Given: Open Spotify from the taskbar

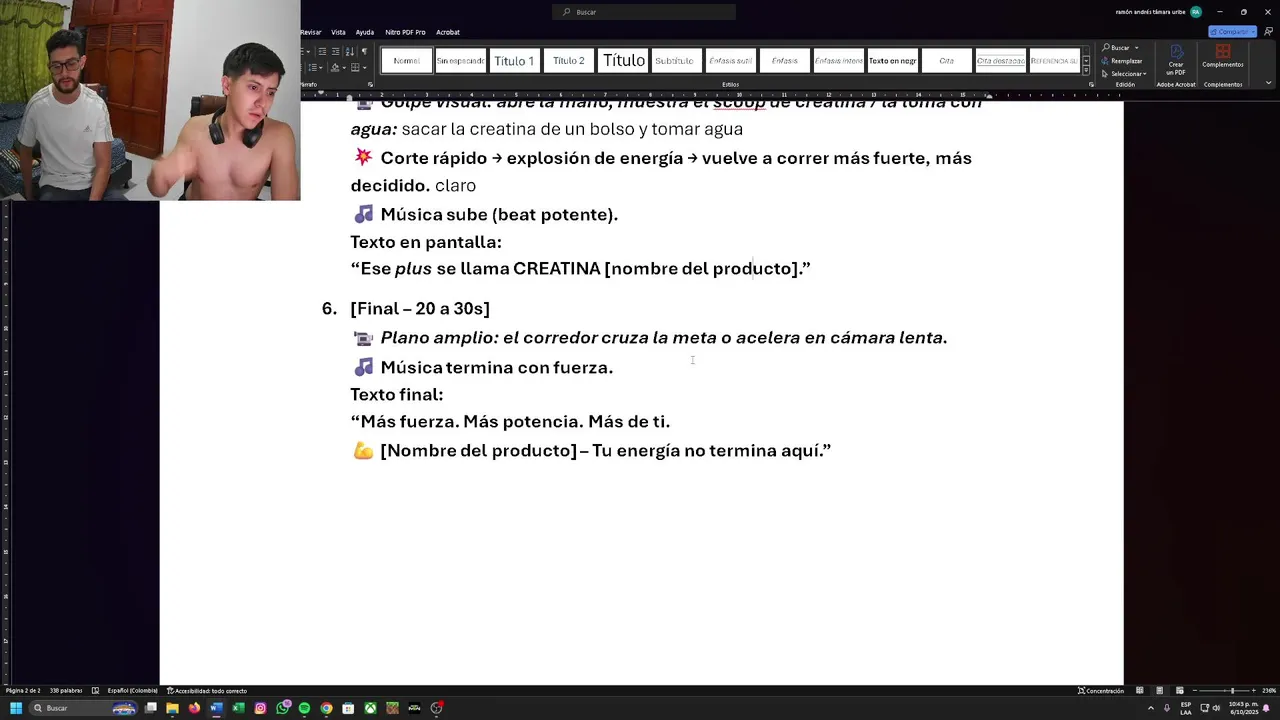Looking at the screenshot, I should pos(304,708).
